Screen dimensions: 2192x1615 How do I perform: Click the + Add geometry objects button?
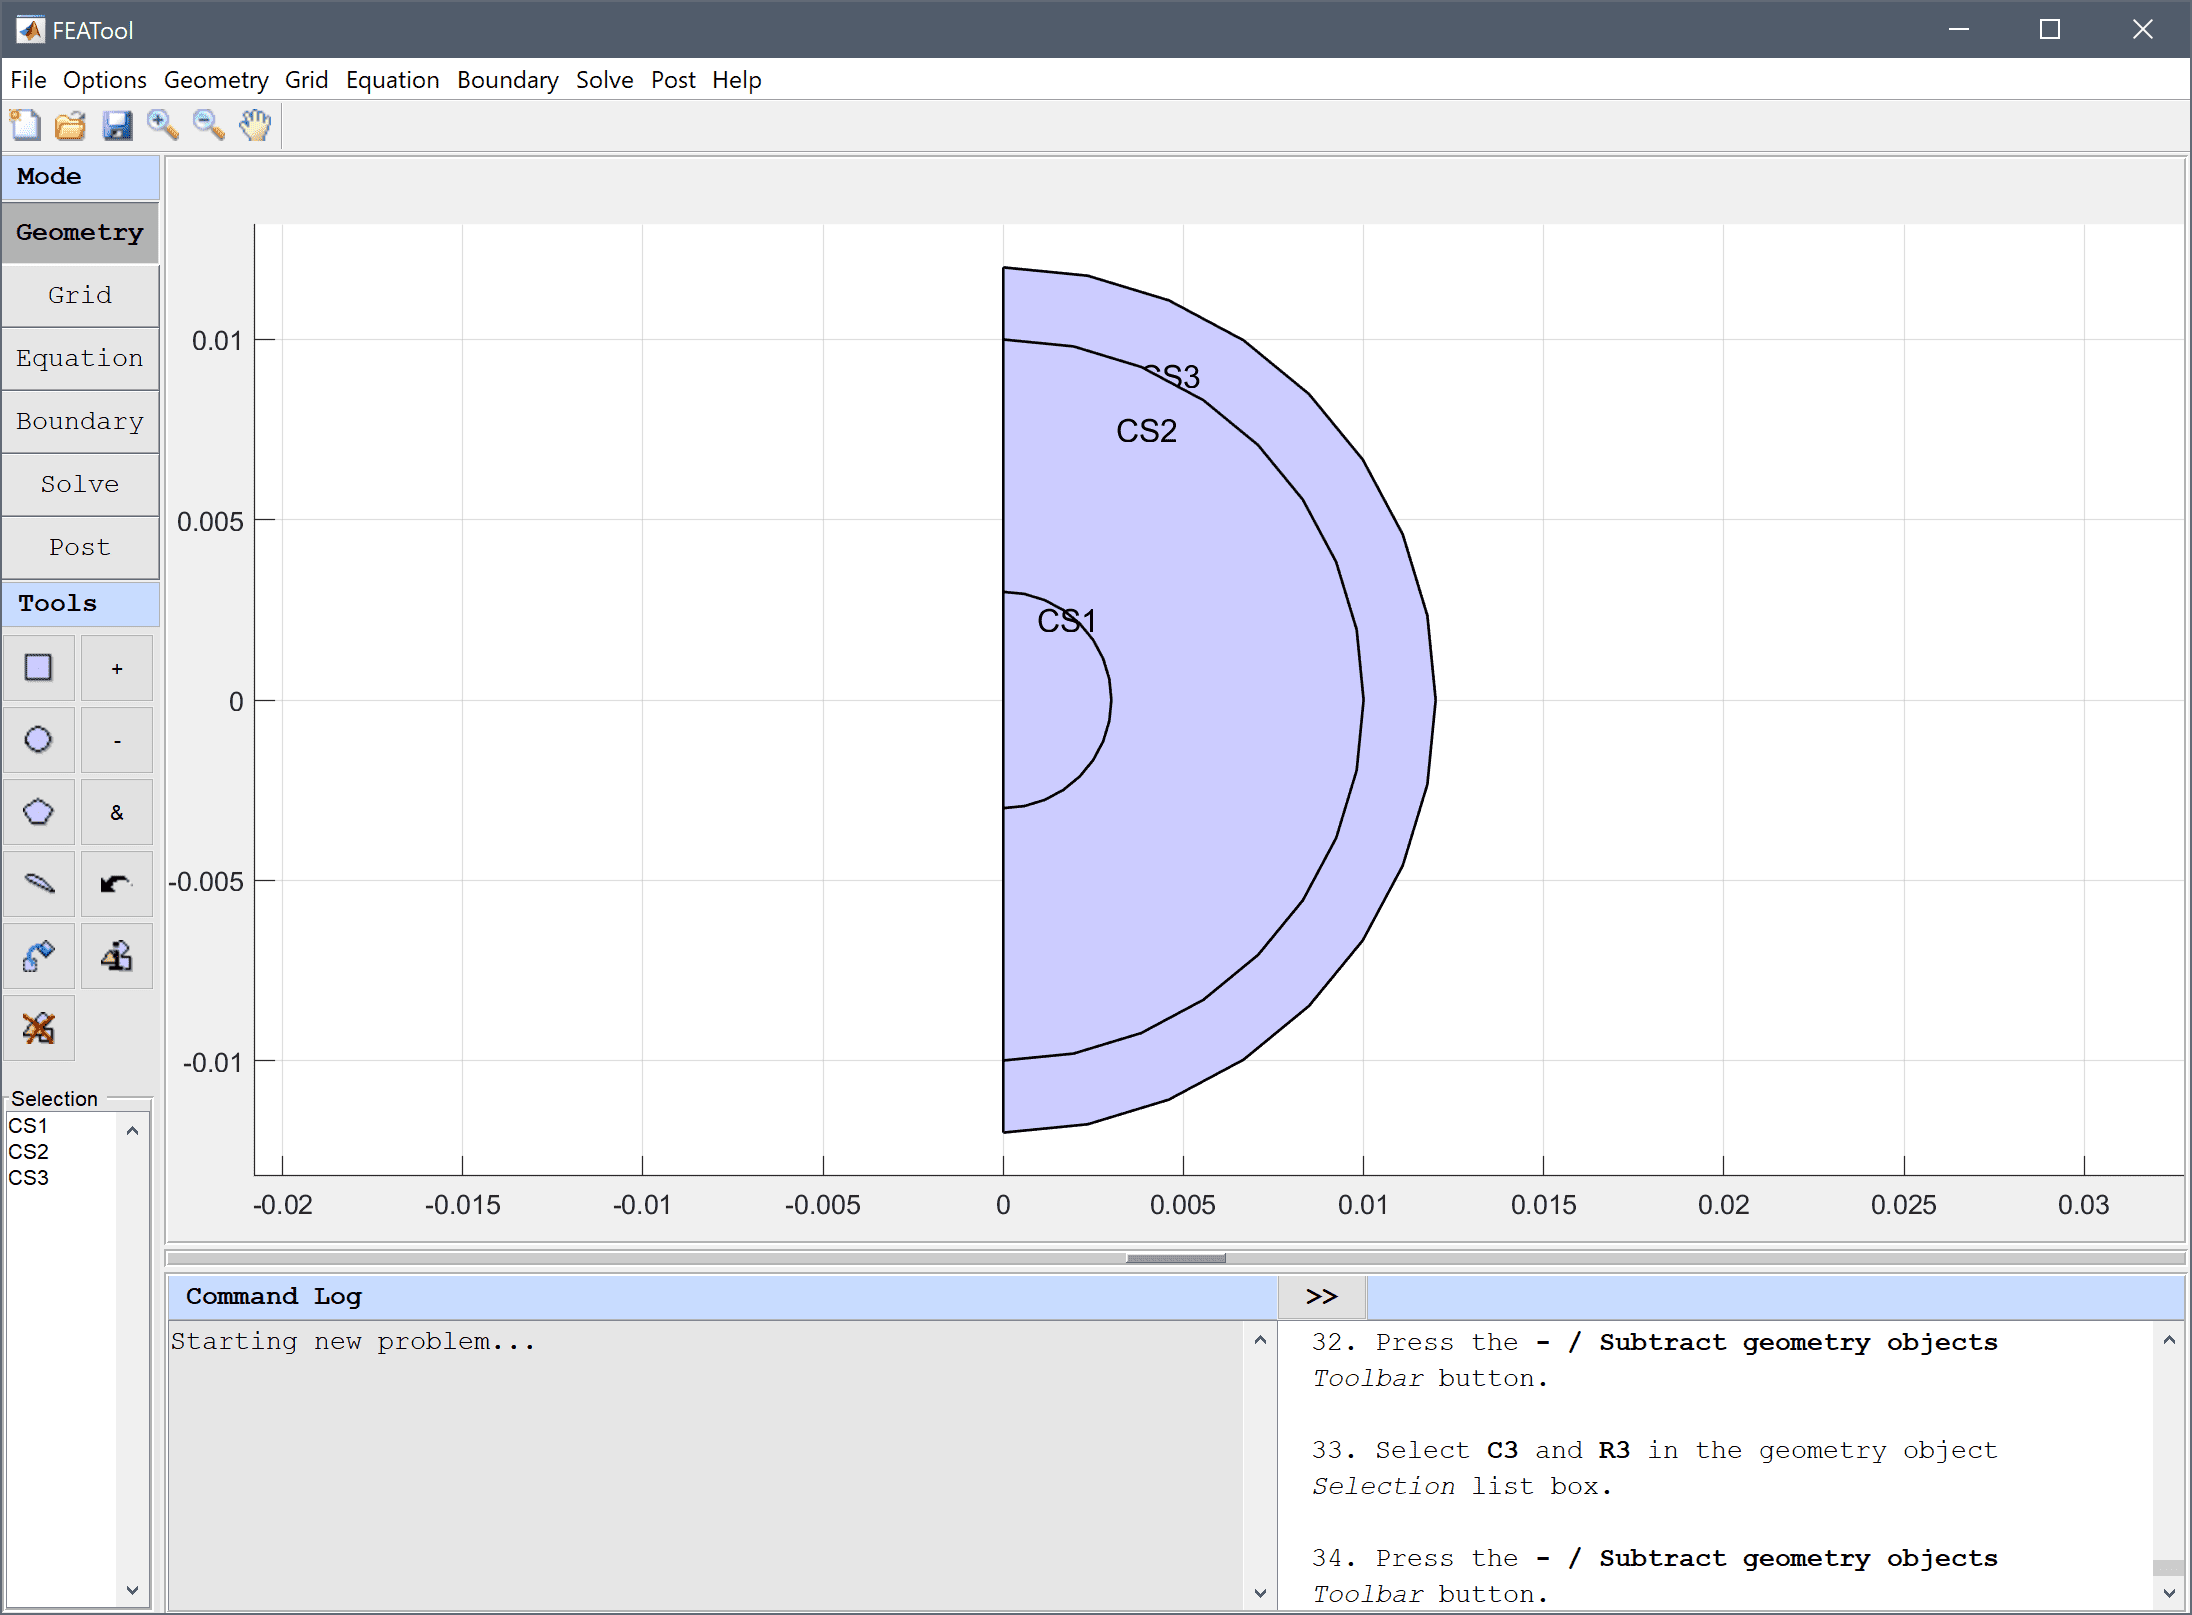point(117,668)
